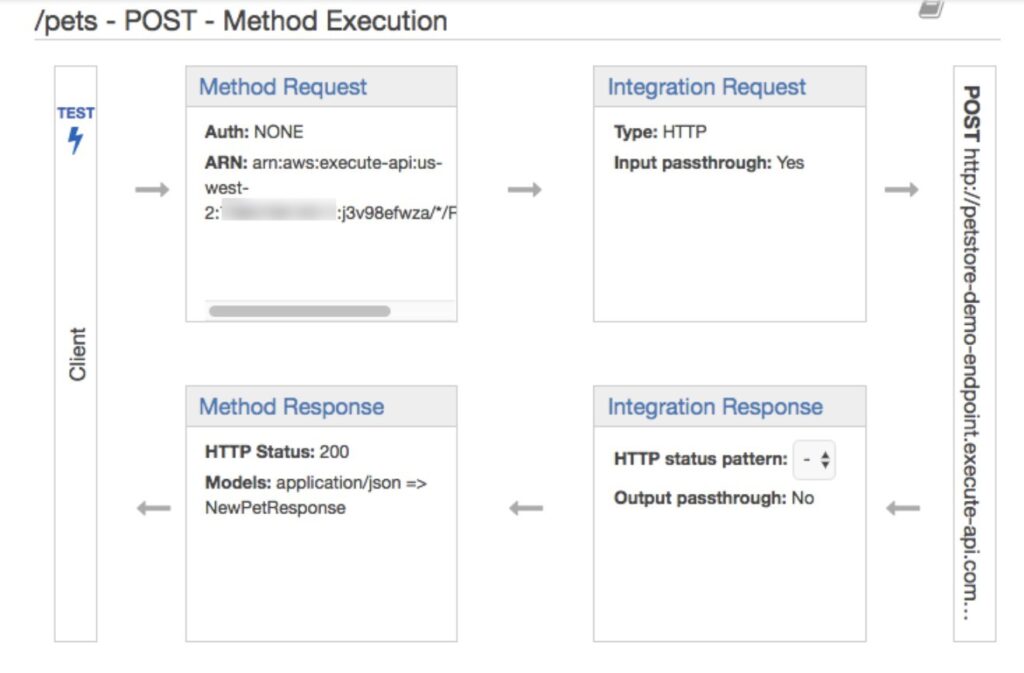Open the Method Response settings
Image resolution: width=1024 pixels, height=673 pixels.
point(290,406)
